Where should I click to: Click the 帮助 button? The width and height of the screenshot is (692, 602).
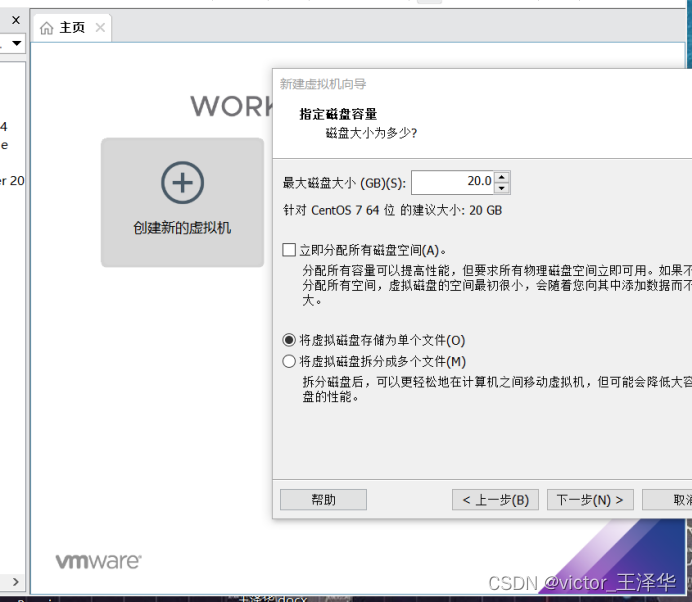click(x=323, y=500)
